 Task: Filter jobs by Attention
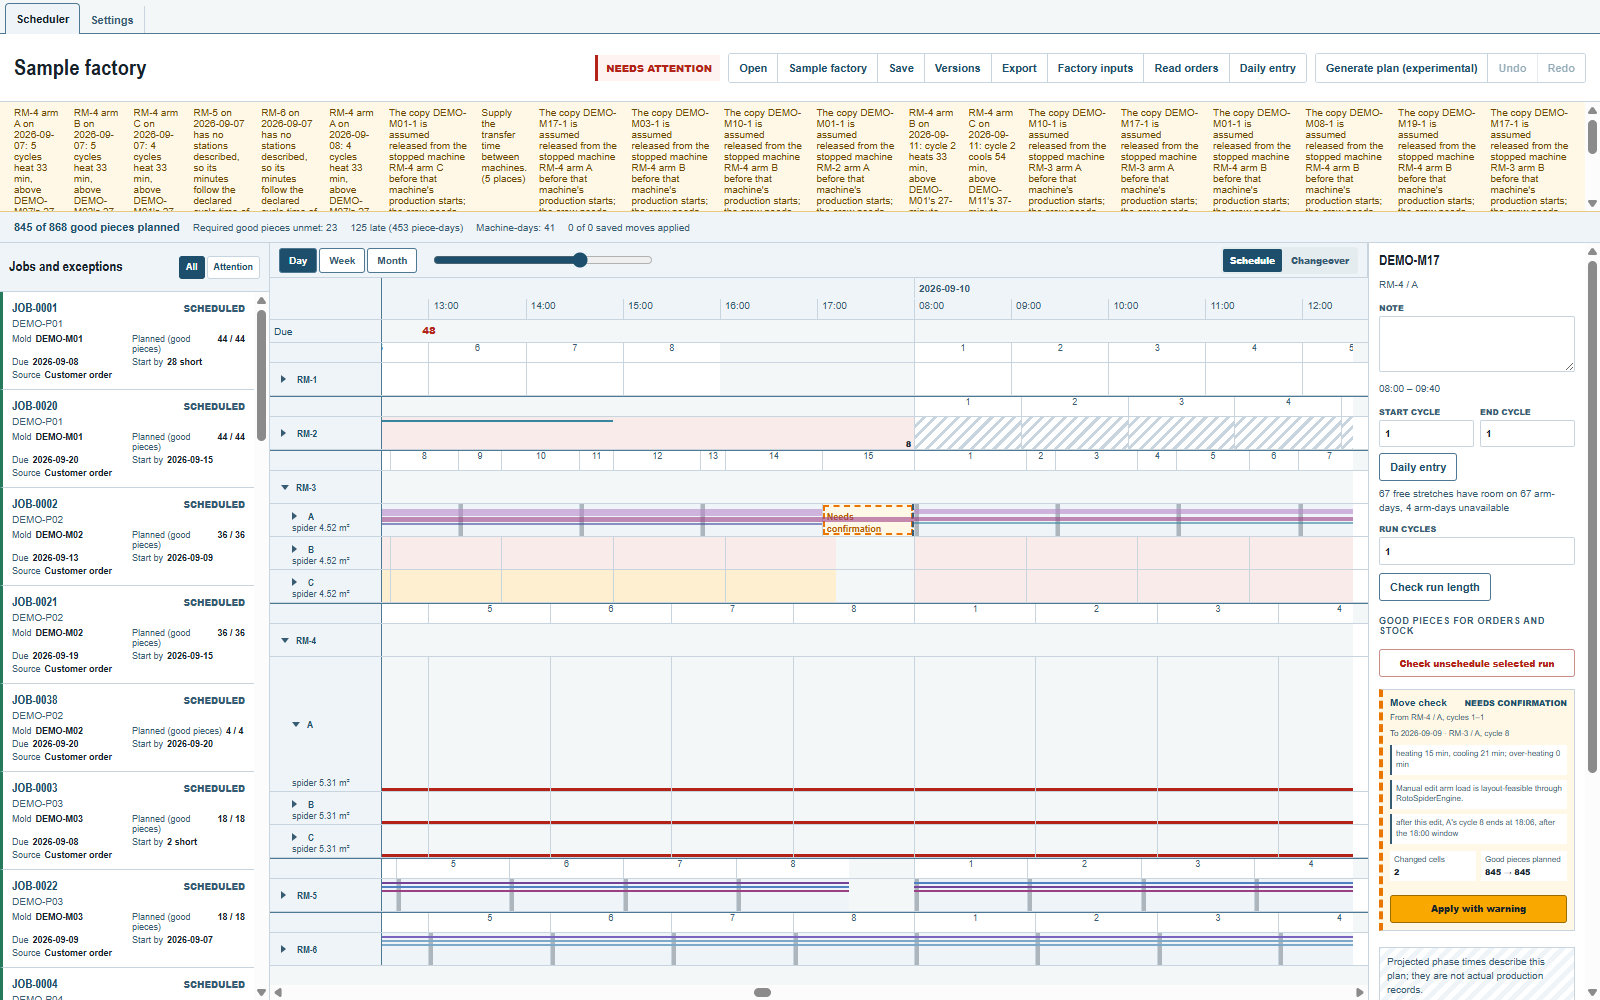pos(233,267)
